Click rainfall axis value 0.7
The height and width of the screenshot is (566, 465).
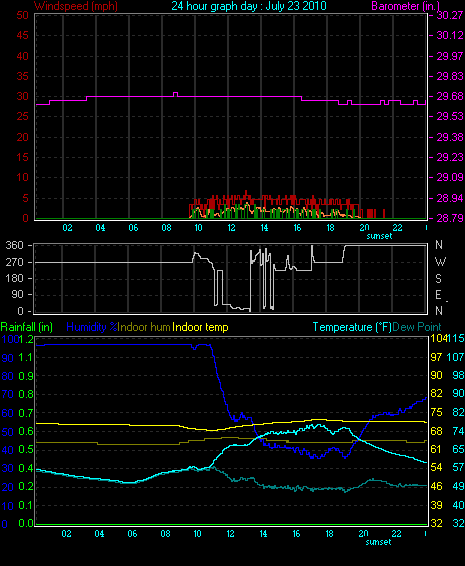[x=26, y=413]
